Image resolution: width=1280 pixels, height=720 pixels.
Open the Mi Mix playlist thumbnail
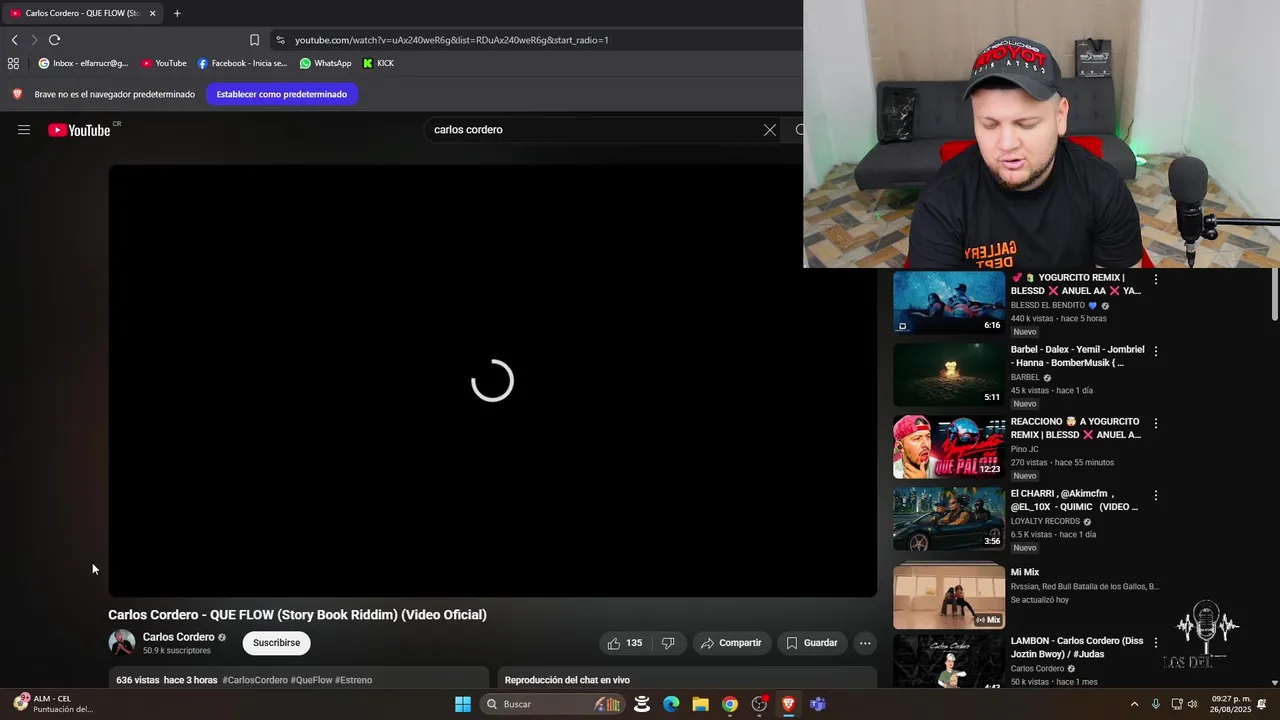pyautogui.click(x=949, y=595)
